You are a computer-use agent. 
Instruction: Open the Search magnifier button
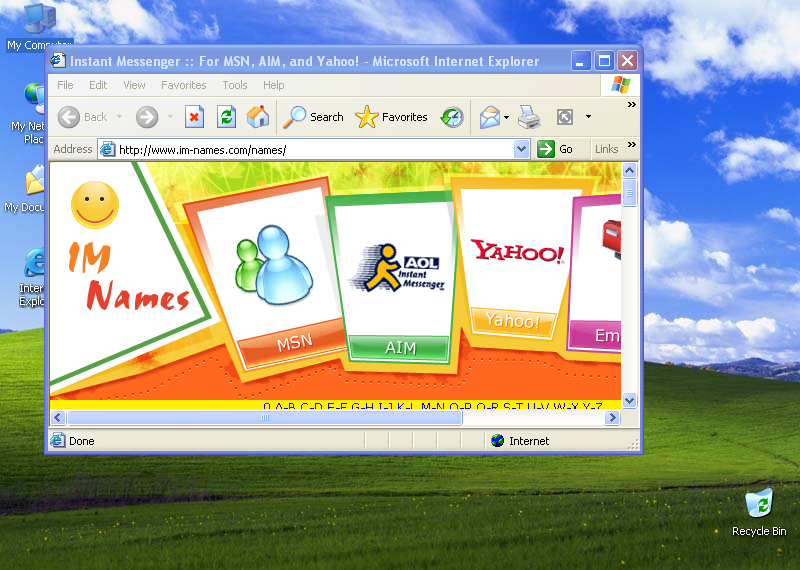click(x=313, y=117)
